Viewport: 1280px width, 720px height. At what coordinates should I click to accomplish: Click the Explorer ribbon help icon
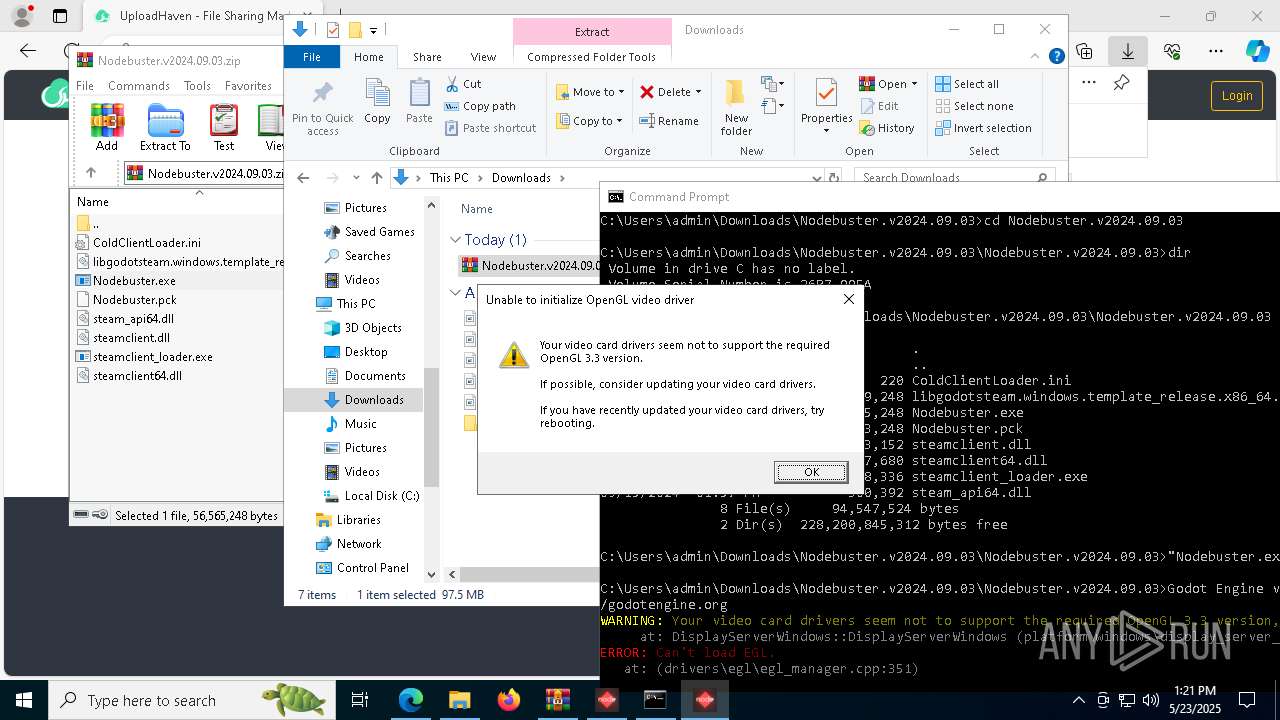coord(1056,57)
